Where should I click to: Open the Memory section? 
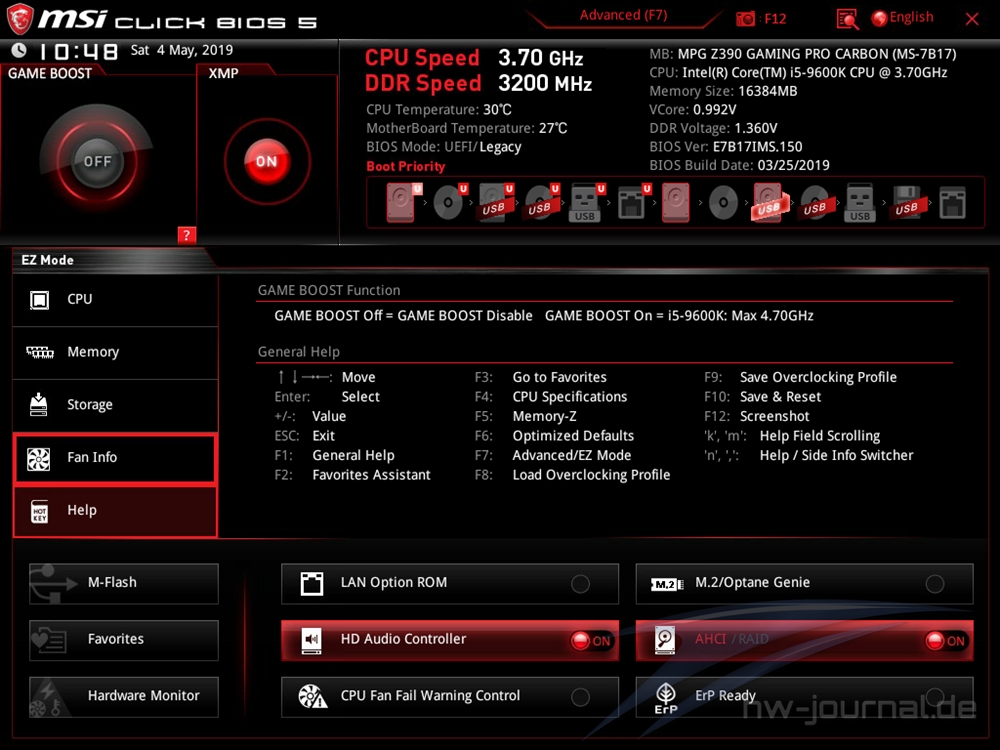115,352
